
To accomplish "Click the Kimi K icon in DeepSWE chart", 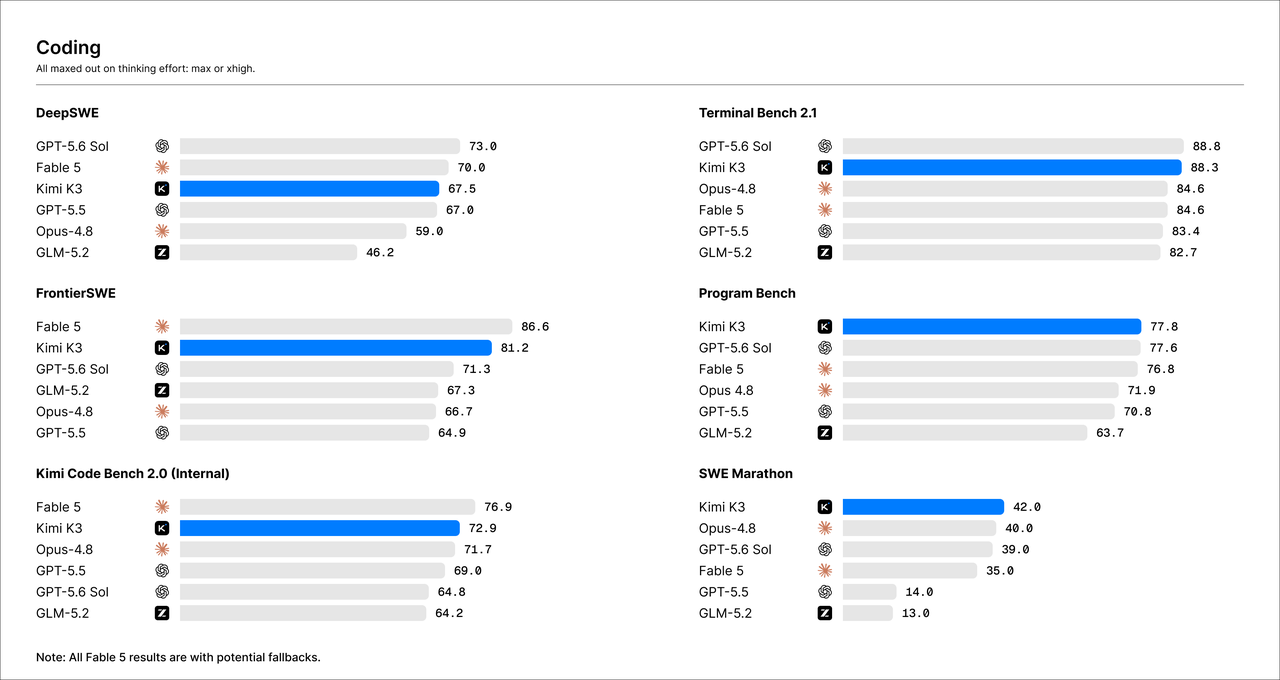I will 162,189.
